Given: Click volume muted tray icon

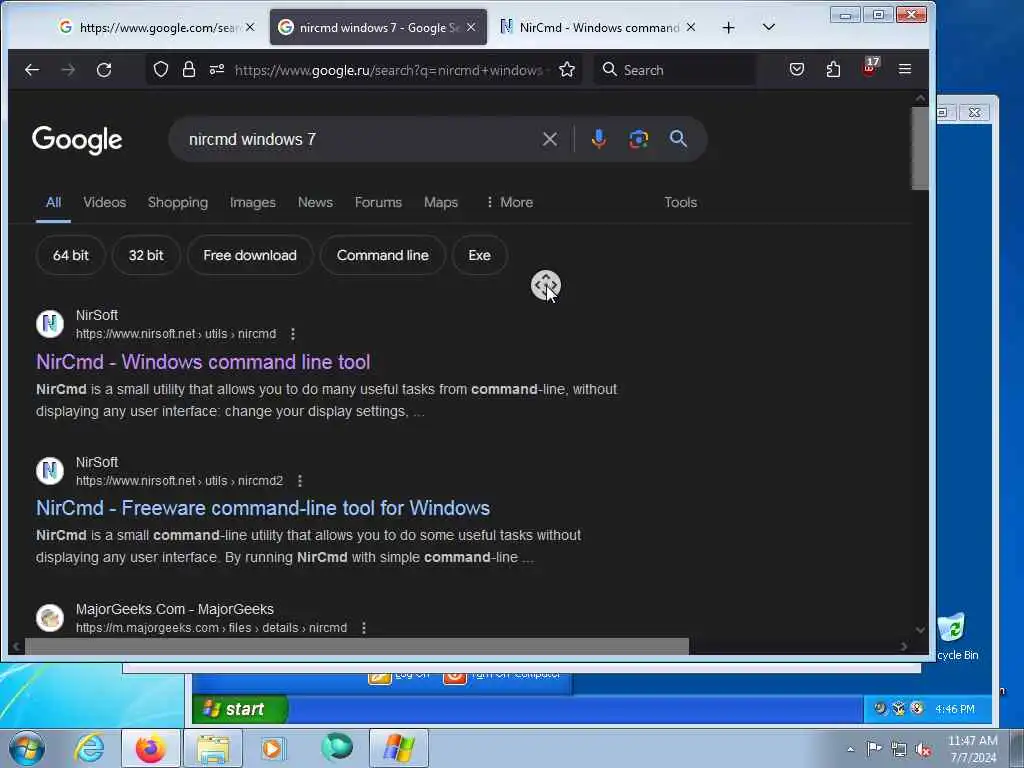Looking at the screenshot, I should point(923,750).
